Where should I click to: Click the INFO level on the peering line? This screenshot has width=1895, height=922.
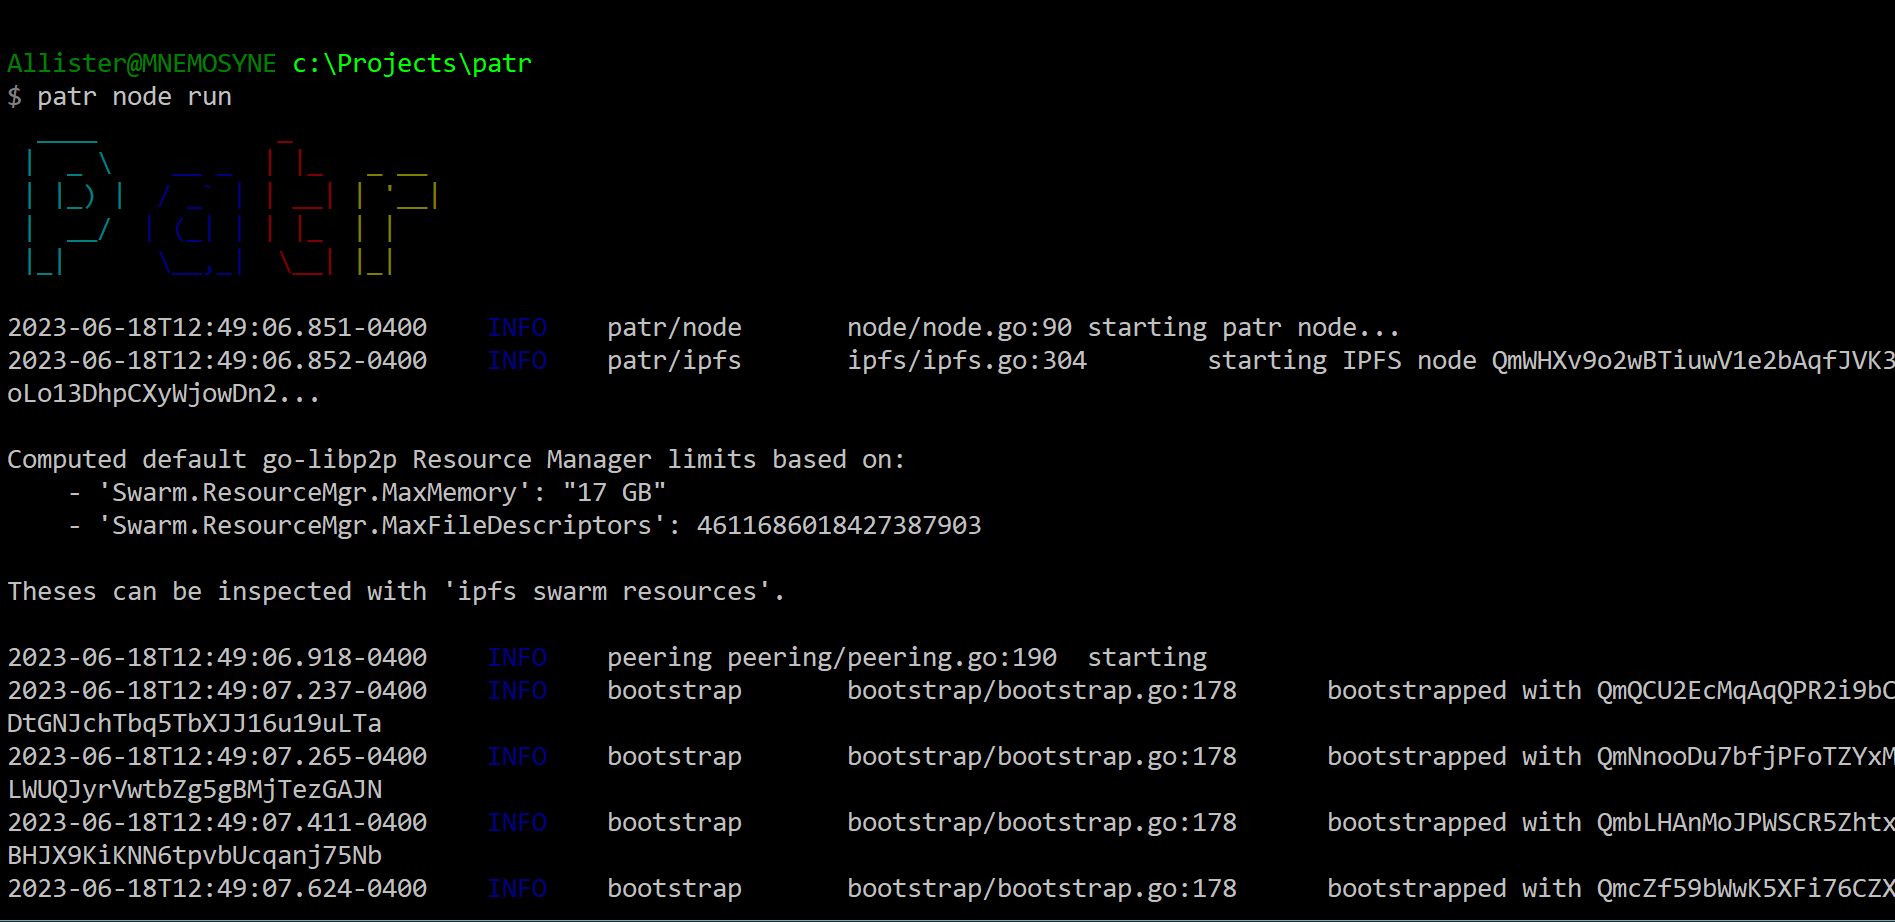tap(517, 658)
